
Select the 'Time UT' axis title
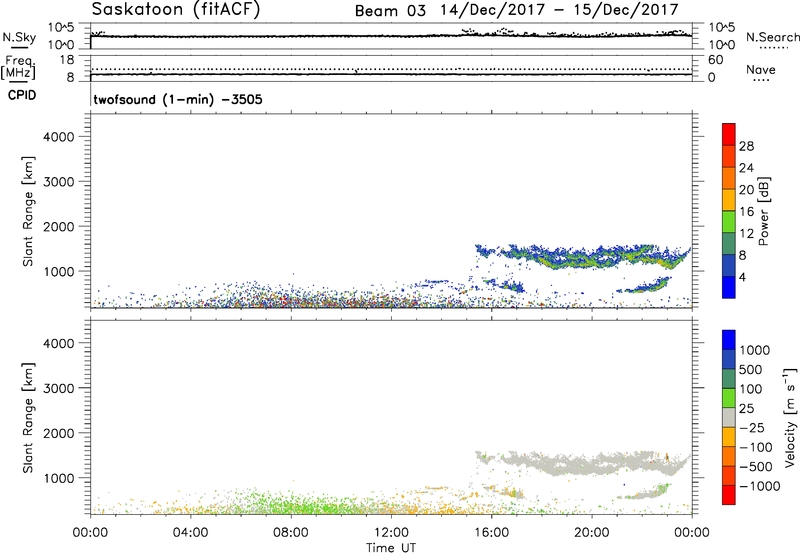point(391,548)
